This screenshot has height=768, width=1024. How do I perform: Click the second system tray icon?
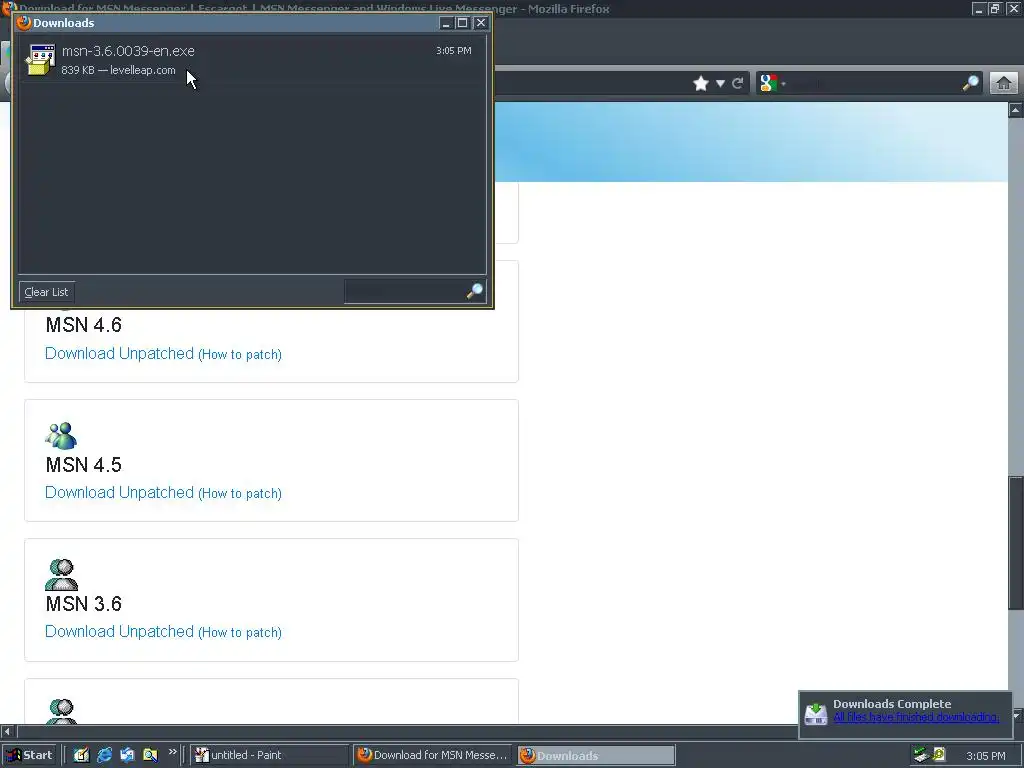[939, 755]
